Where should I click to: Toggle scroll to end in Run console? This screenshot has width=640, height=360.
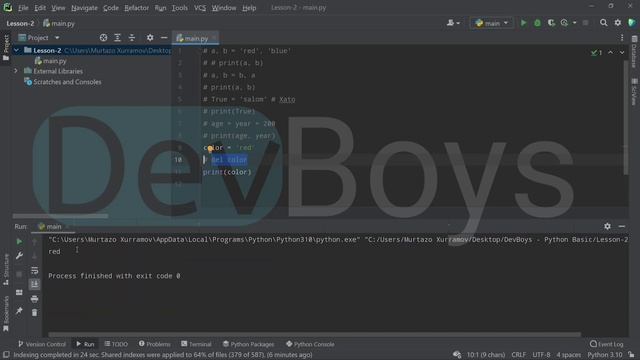tap(35, 284)
